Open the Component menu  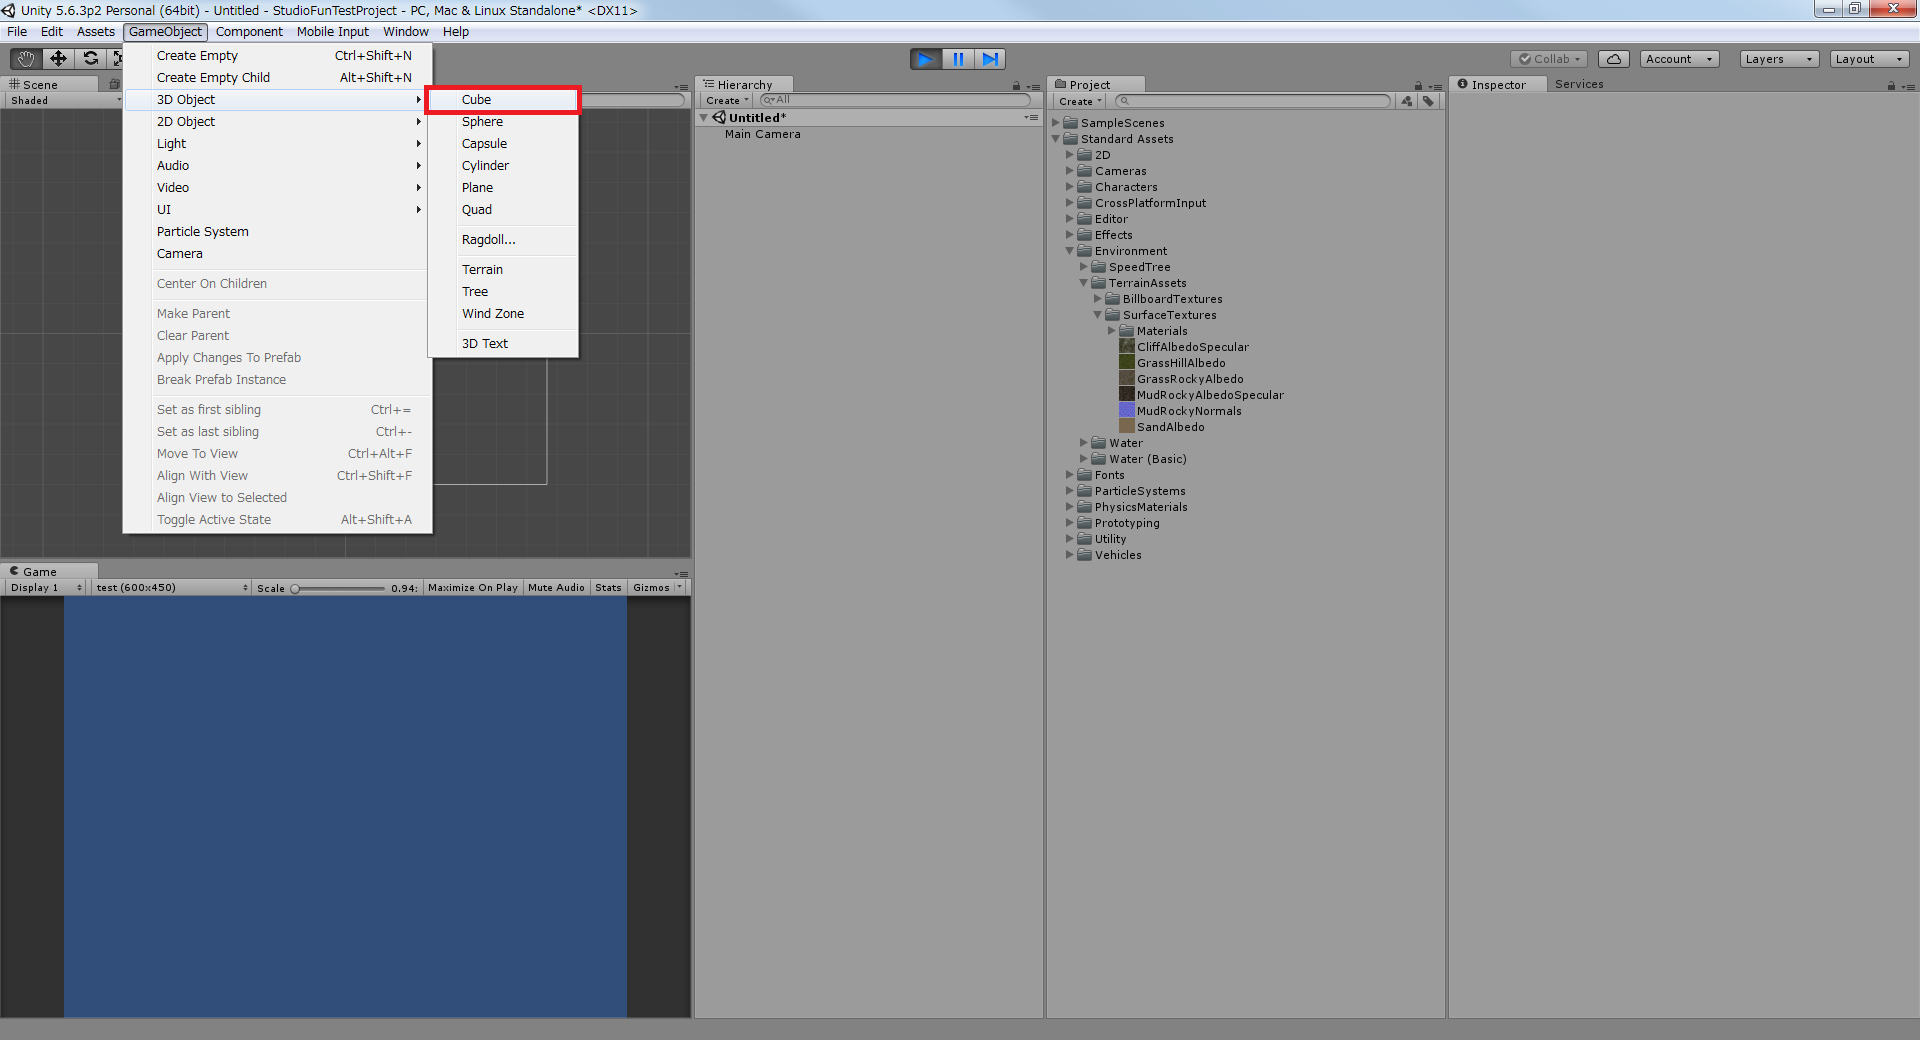pos(249,32)
